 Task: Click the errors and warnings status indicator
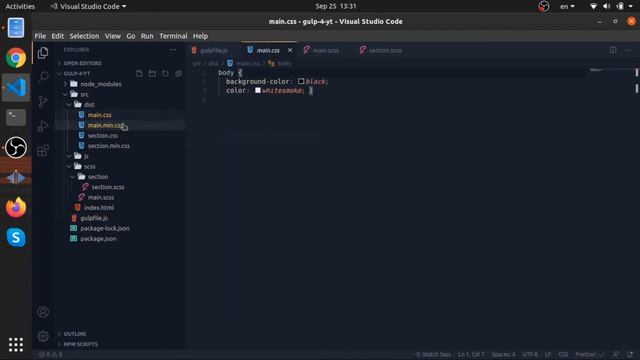coord(51,354)
